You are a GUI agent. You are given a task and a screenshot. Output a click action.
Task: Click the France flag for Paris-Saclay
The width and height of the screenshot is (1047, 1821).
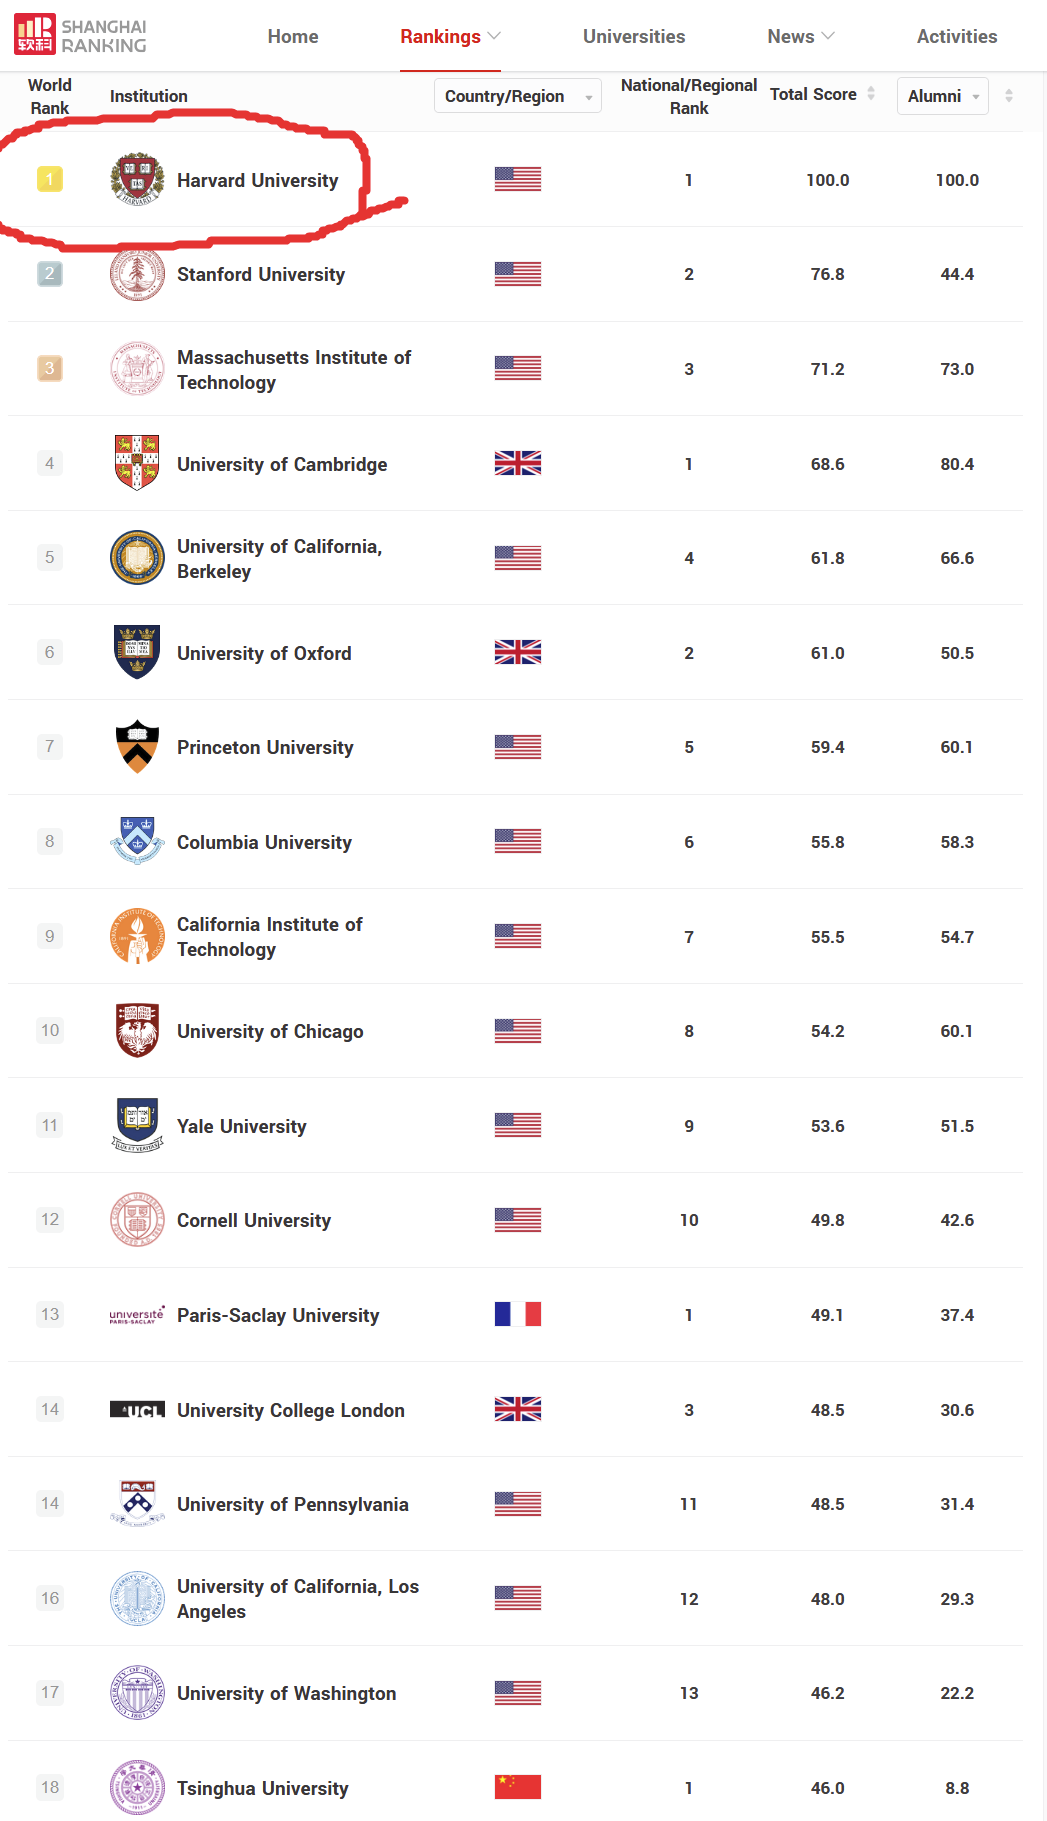(517, 1314)
